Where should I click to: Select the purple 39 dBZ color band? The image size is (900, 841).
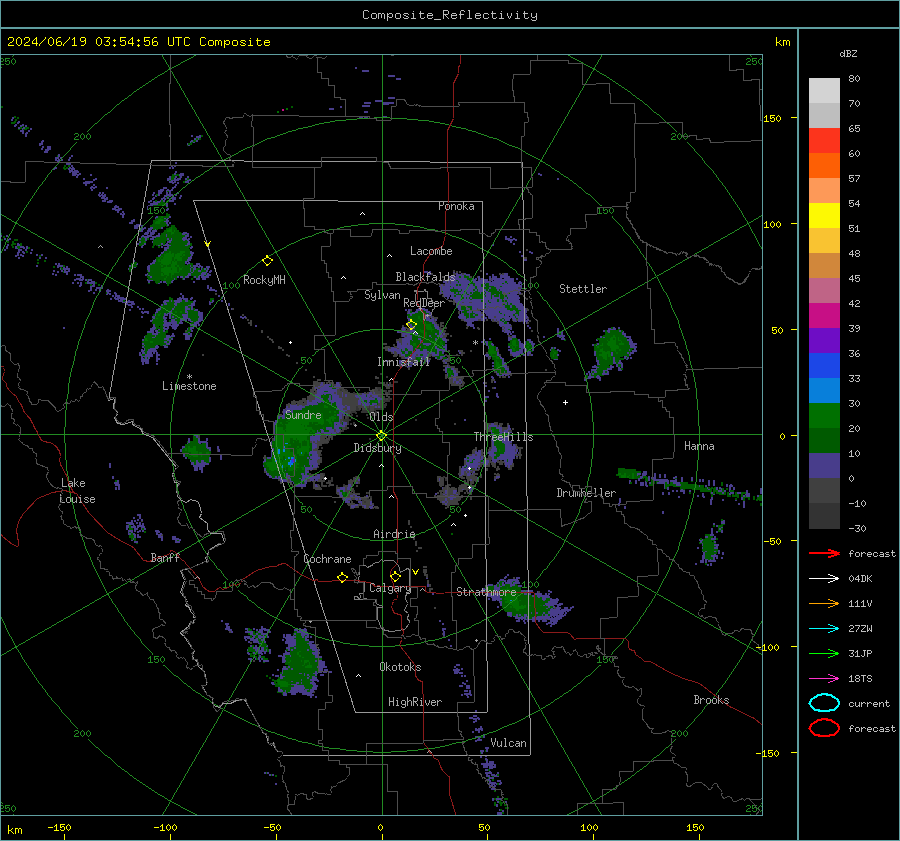(x=824, y=340)
